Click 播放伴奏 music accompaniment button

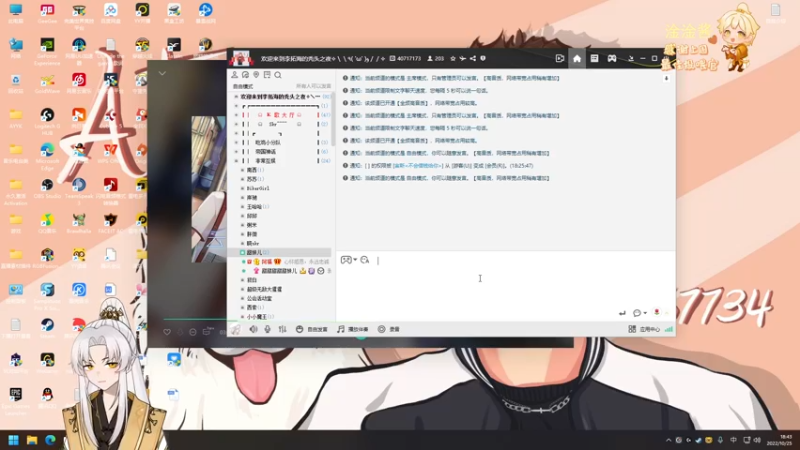point(353,329)
